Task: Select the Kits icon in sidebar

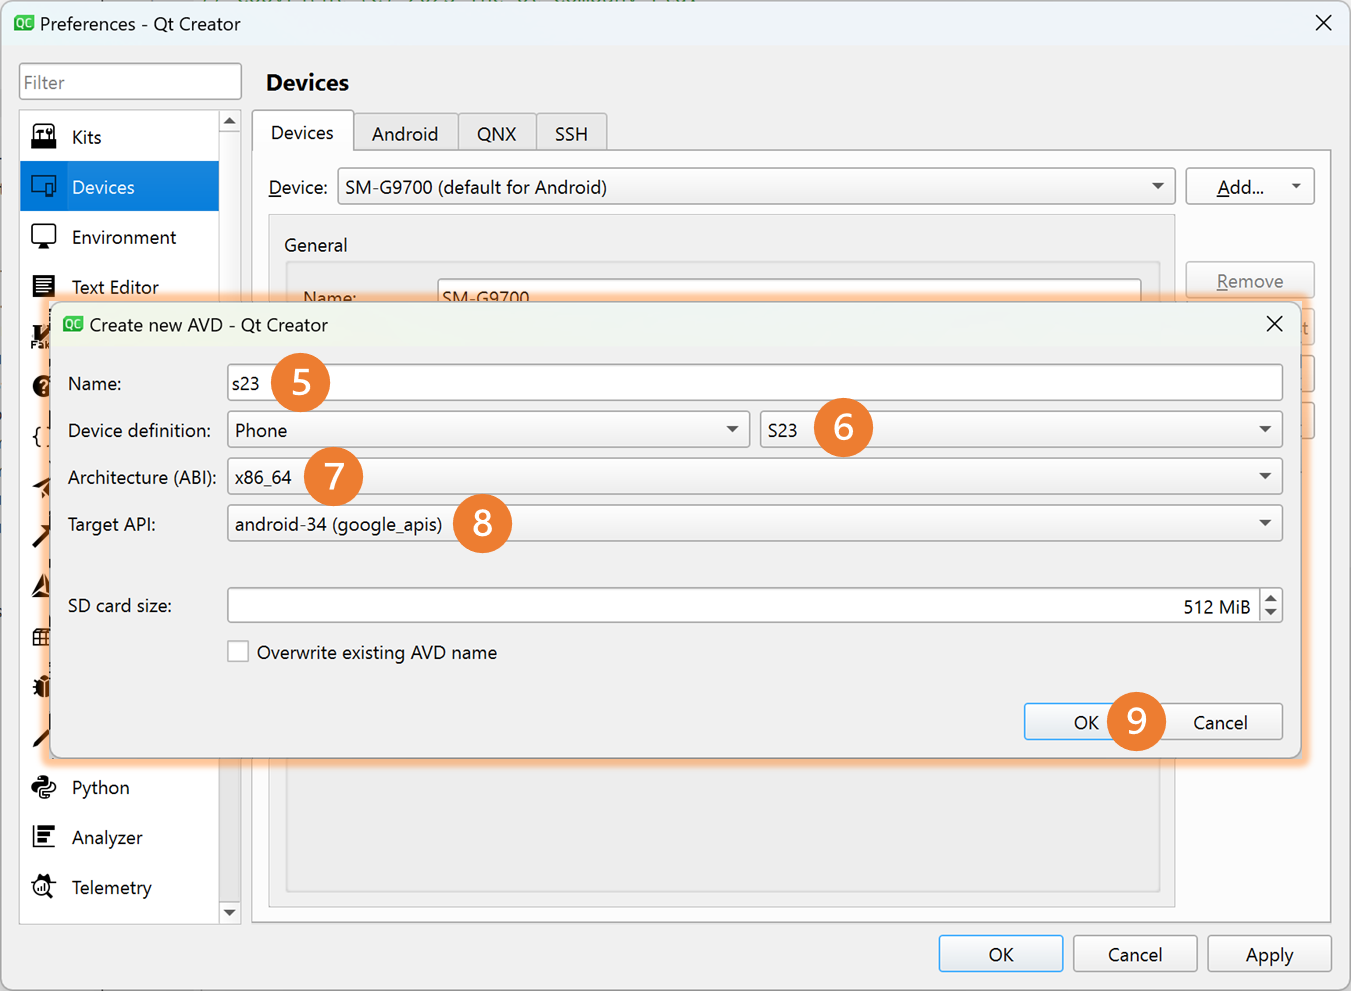Action: coord(44,136)
